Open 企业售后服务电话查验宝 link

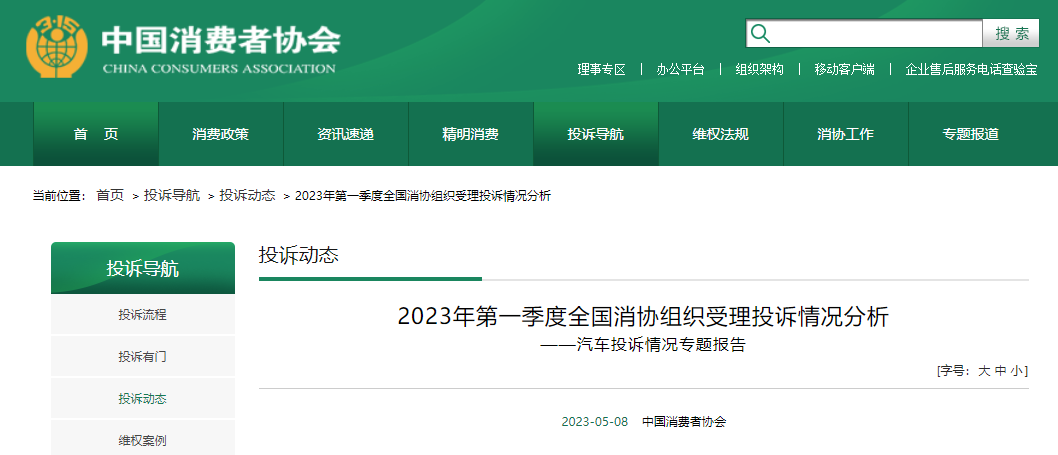[x=971, y=69]
